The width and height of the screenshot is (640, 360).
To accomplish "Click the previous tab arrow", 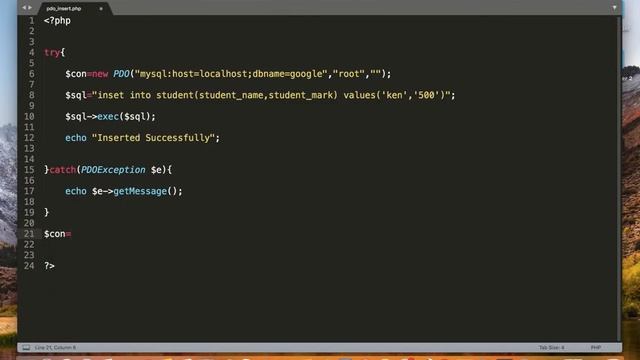I will [x=24, y=8].
